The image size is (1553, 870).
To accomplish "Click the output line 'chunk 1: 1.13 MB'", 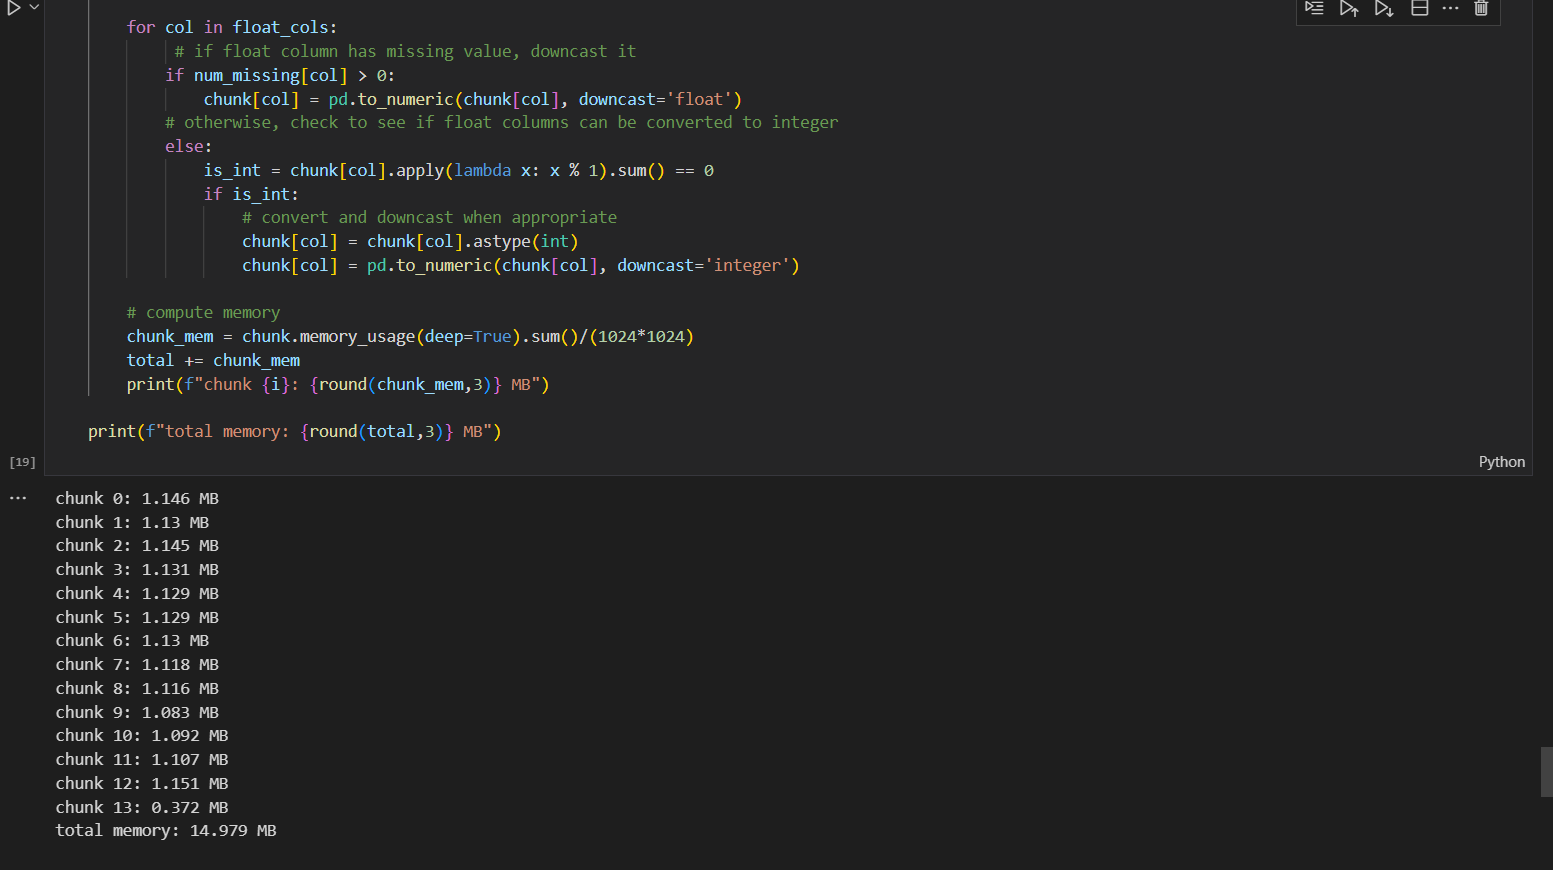I will (132, 522).
